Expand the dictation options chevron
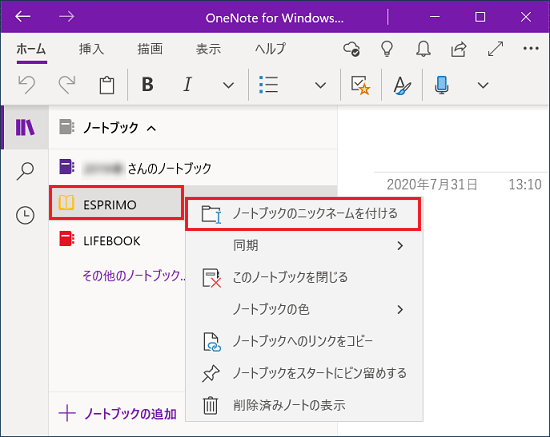 point(483,85)
